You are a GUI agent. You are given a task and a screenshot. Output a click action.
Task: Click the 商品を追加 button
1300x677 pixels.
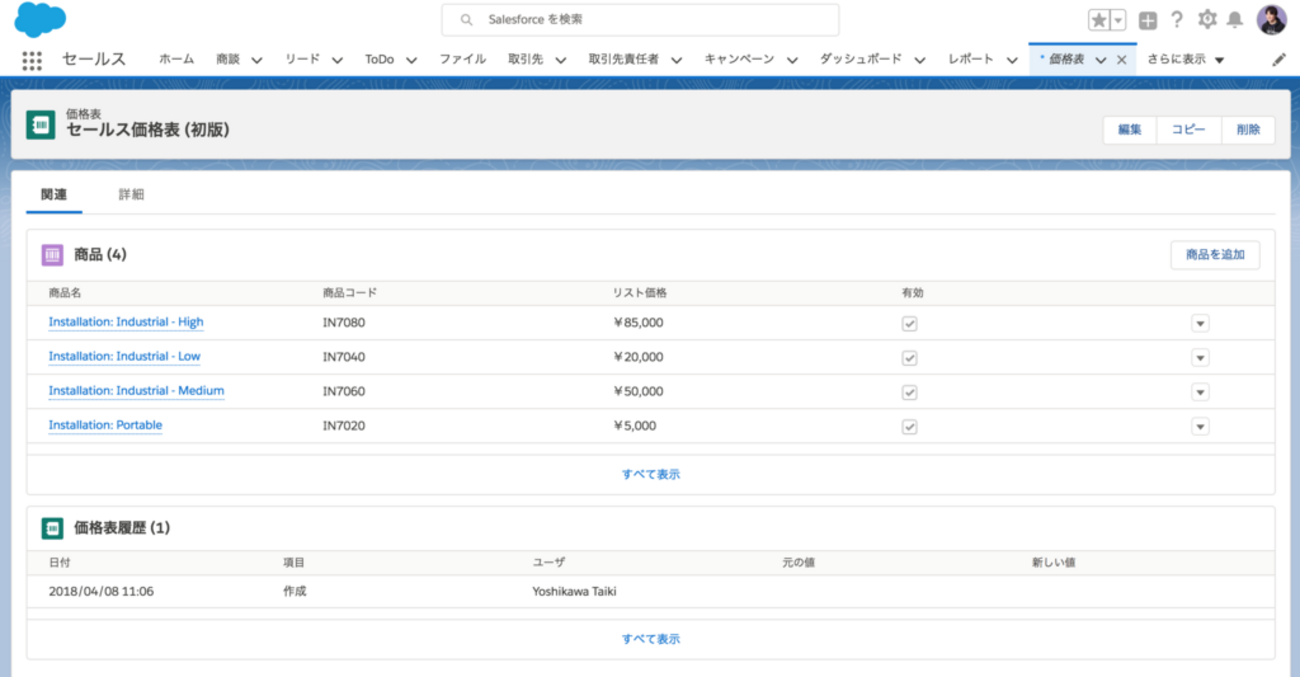click(x=1215, y=255)
